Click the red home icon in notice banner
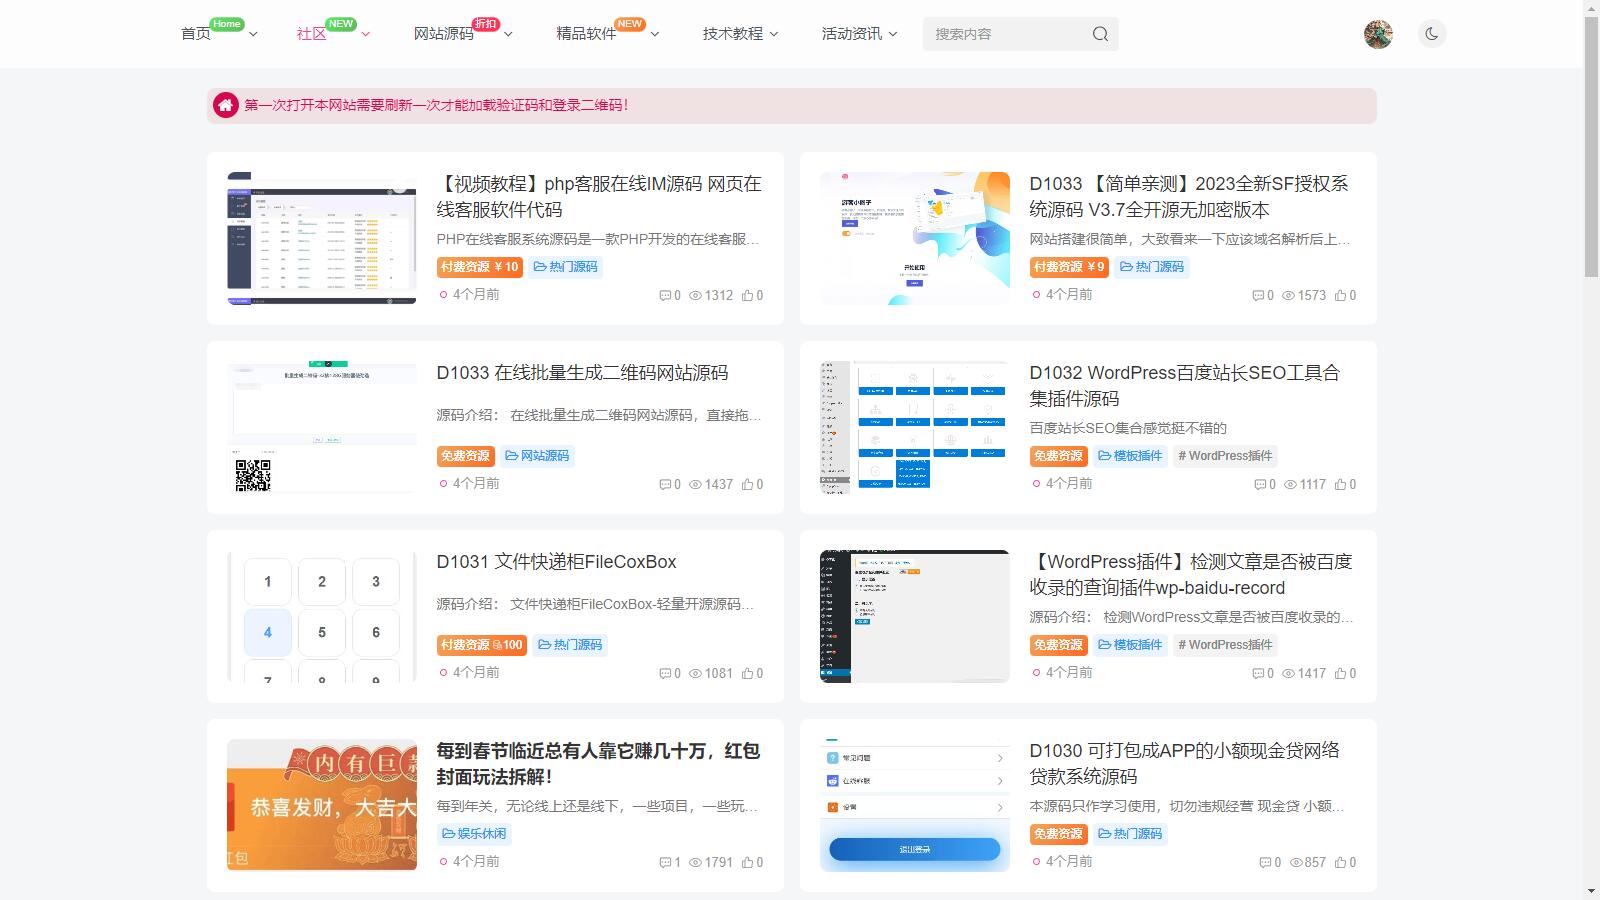This screenshot has height=900, width=1600. 226,105
